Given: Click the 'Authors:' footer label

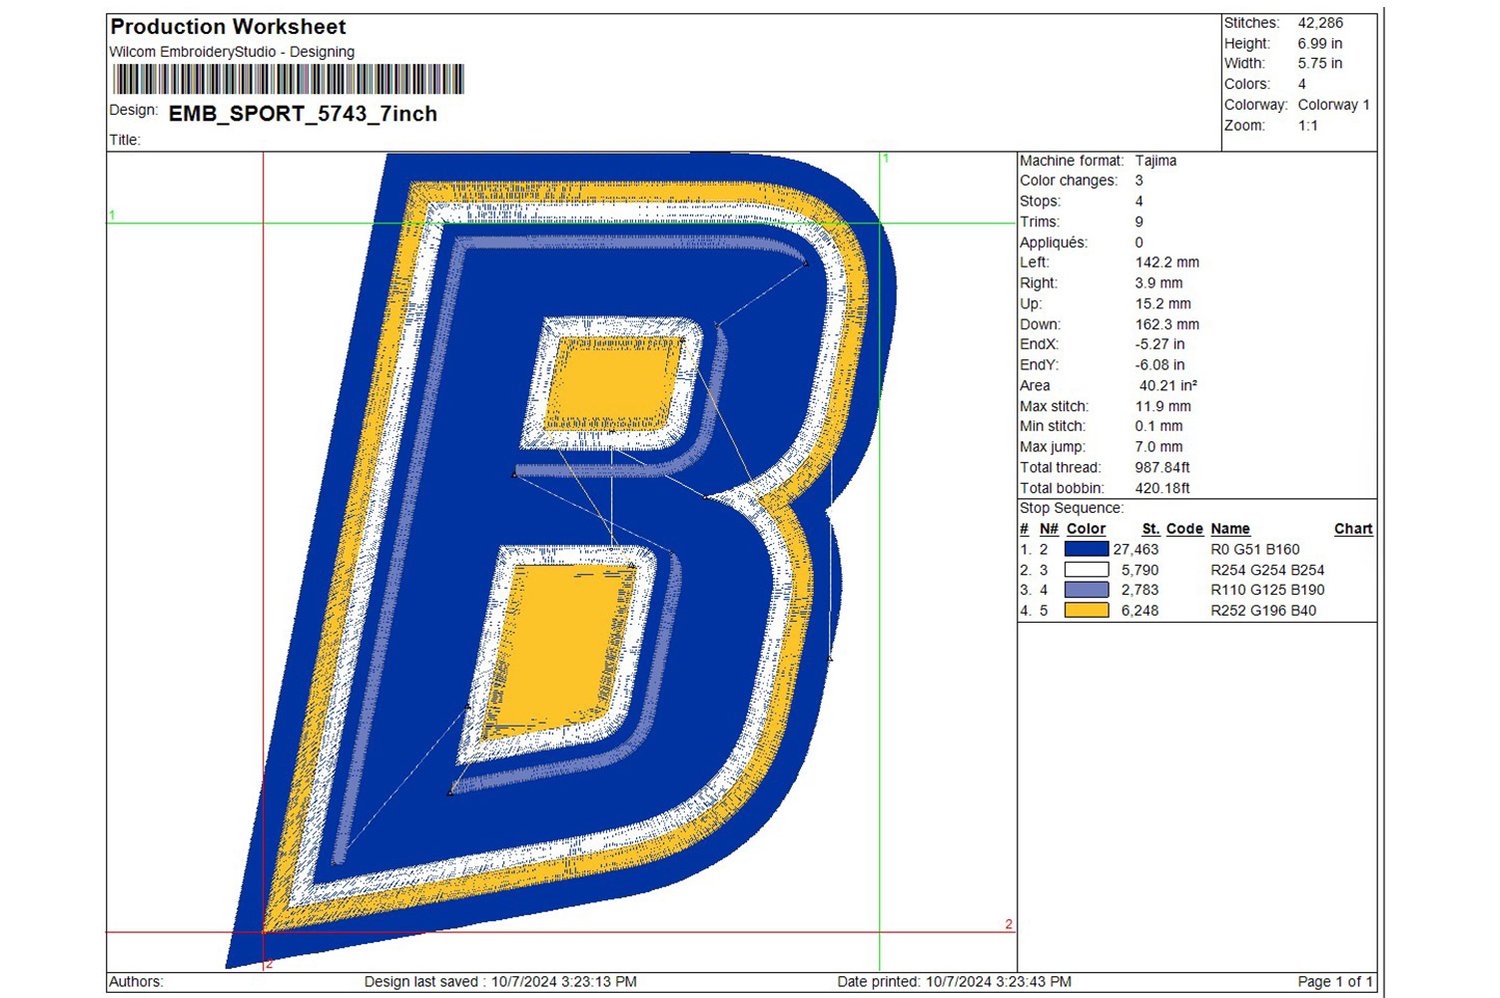Looking at the screenshot, I should (136, 982).
